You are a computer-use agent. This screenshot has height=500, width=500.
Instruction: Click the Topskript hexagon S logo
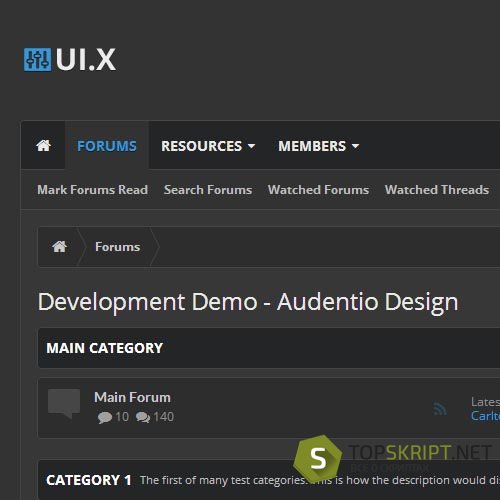(x=318, y=459)
